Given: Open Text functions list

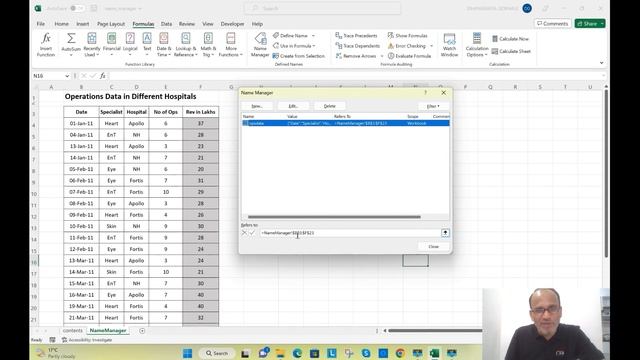Looking at the screenshot, I should [147, 45].
